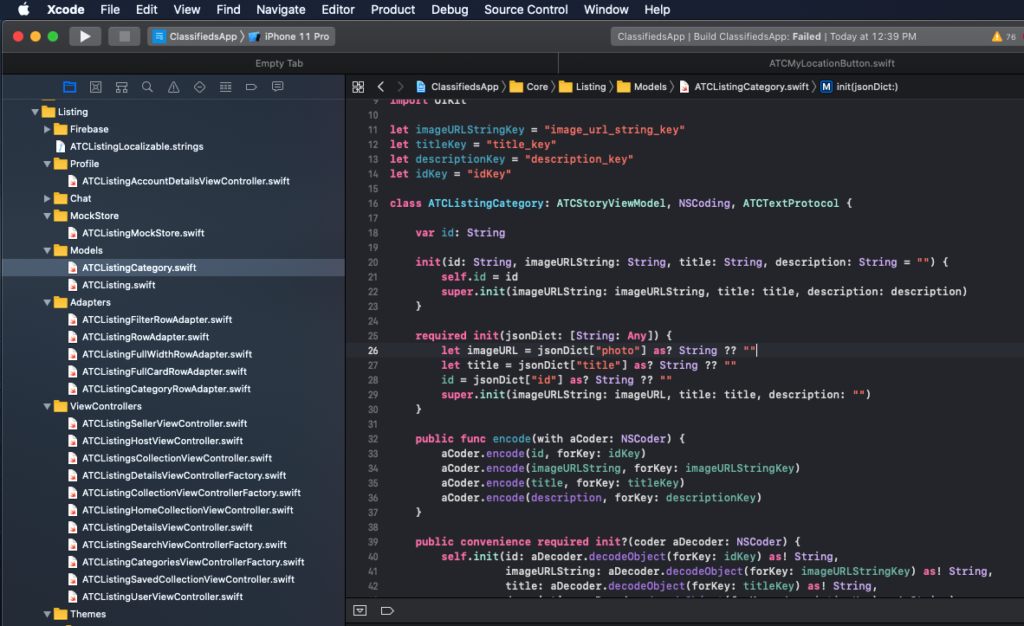Toggle the debug area visibility
Screen dimensions: 1024x626
pos(359,610)
